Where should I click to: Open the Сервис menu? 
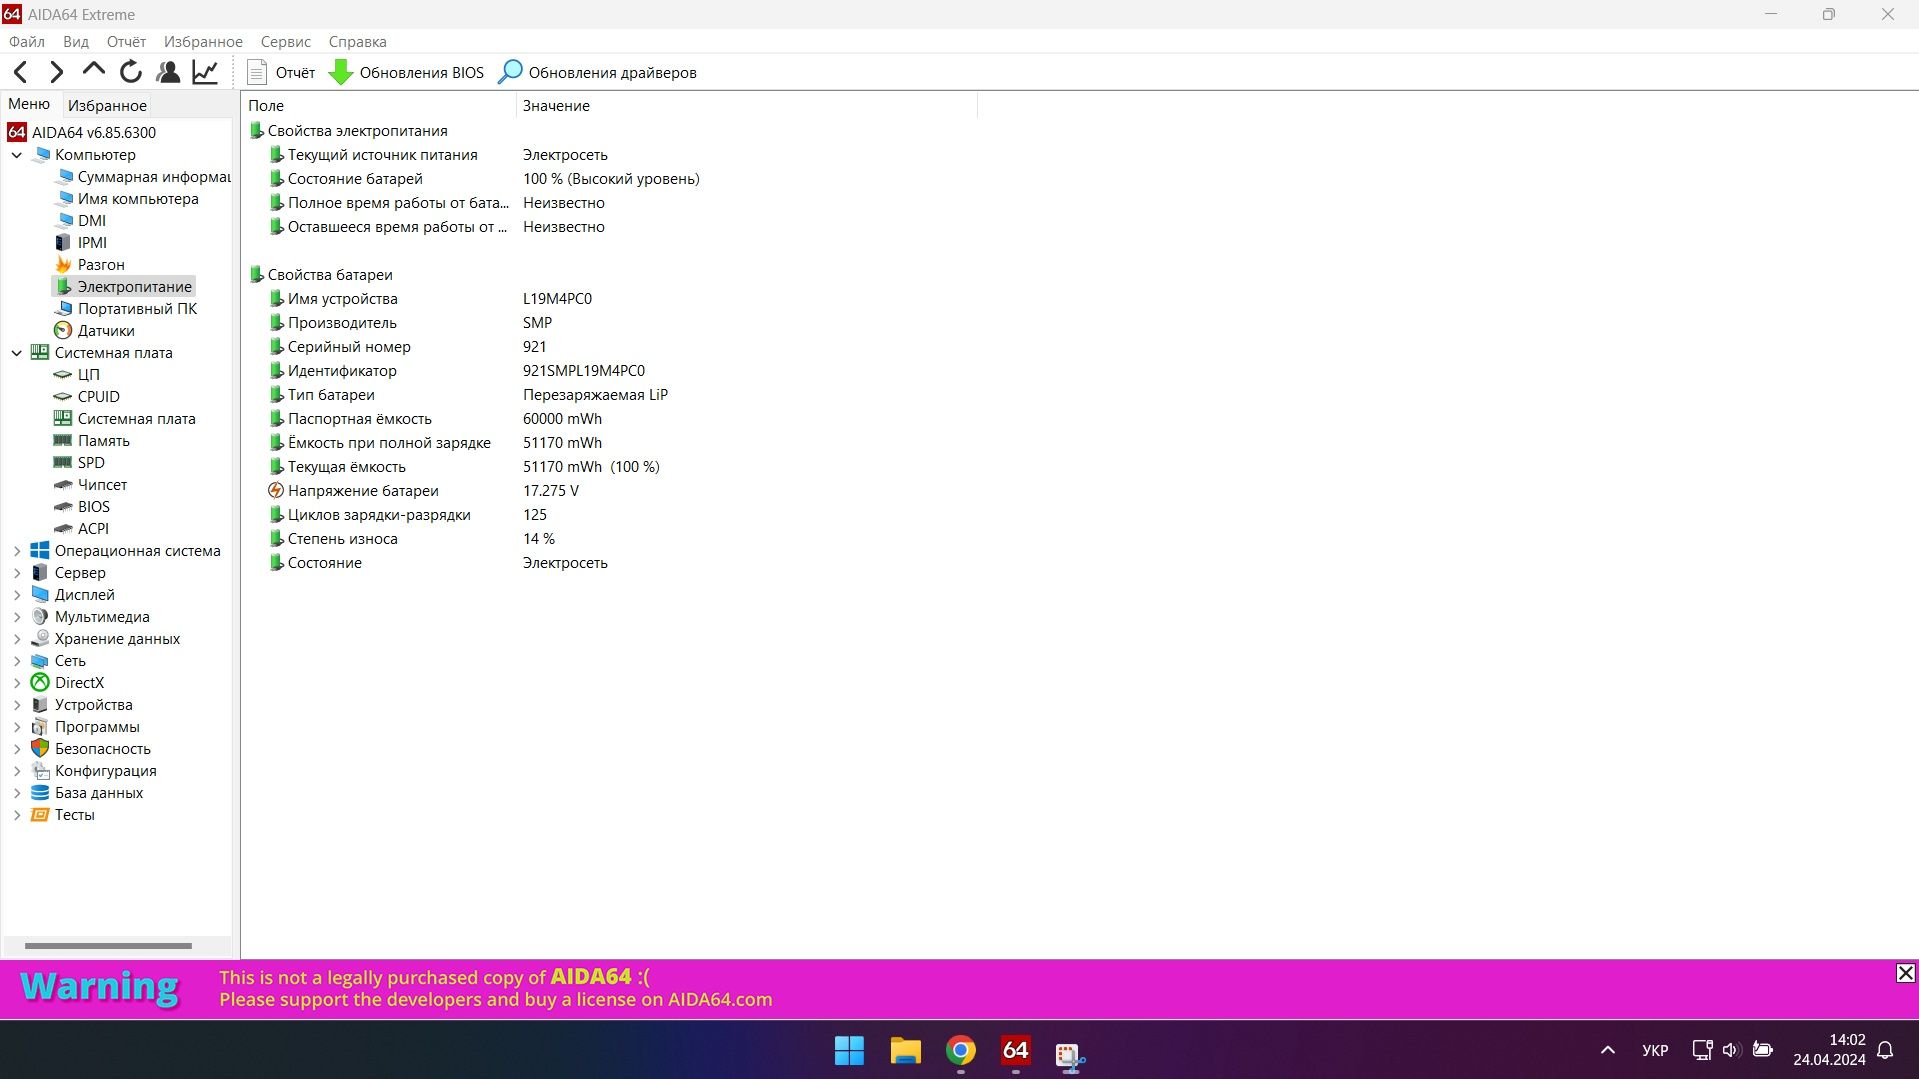click(x=285, y=42)
